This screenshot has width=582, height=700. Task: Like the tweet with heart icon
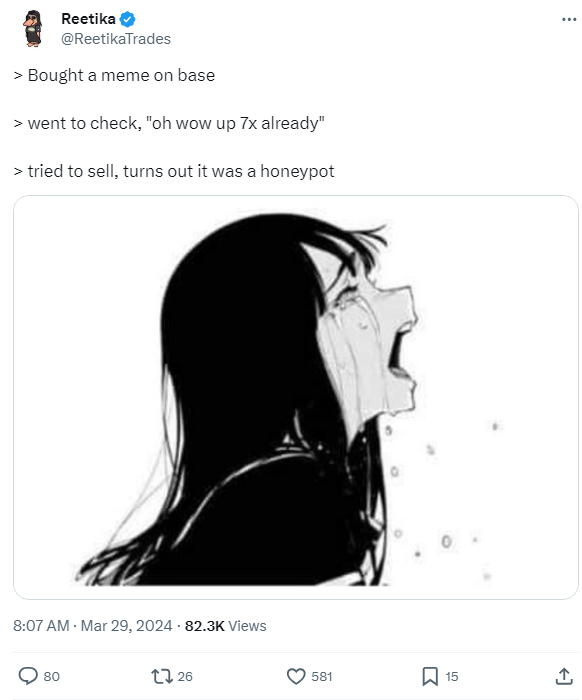295,676
